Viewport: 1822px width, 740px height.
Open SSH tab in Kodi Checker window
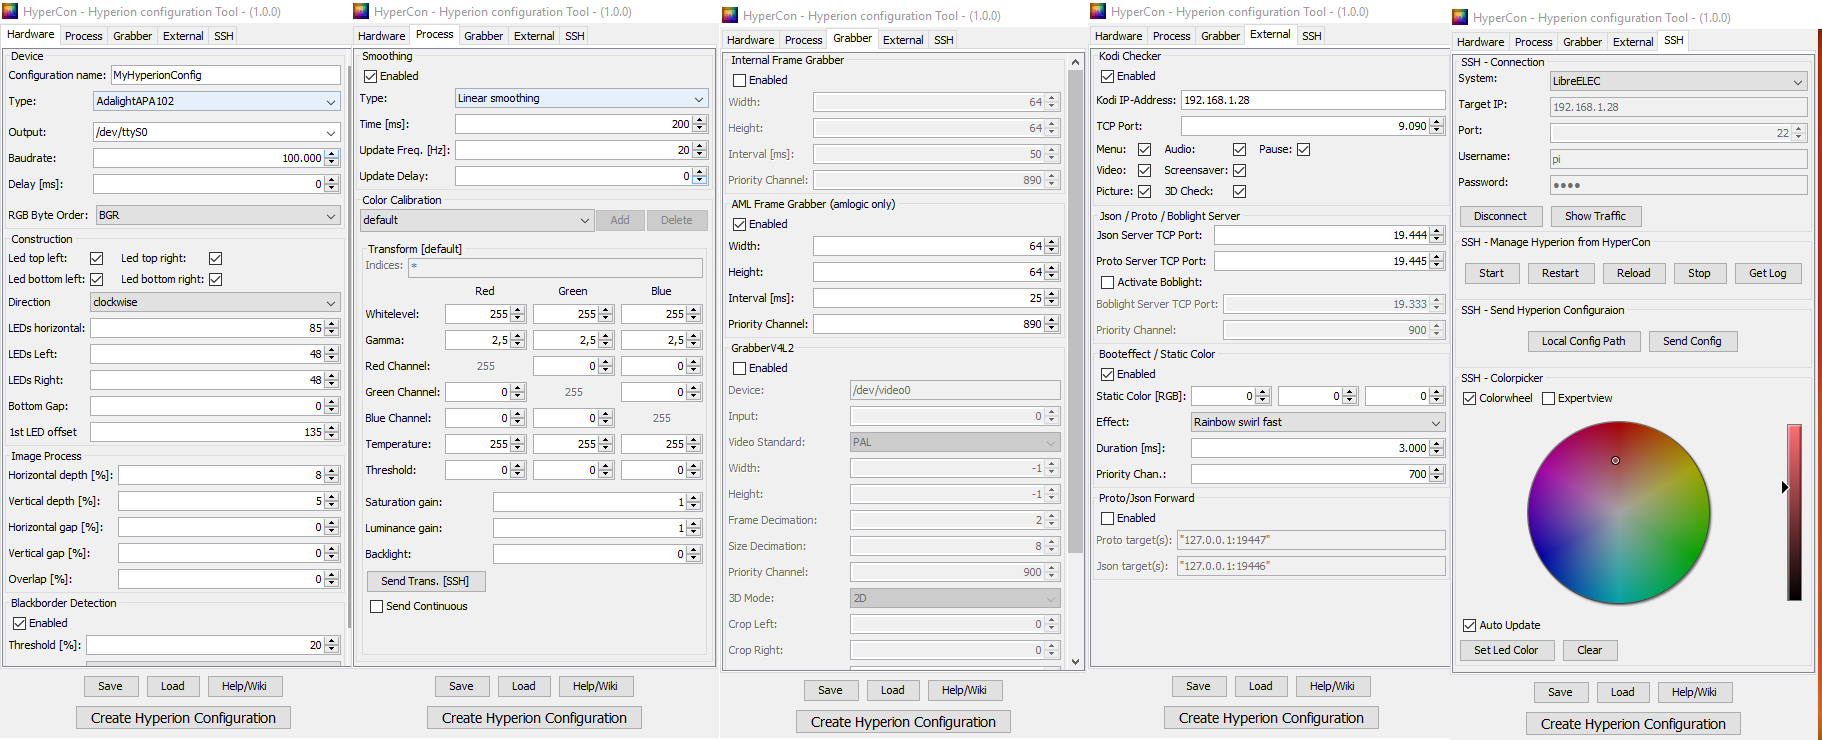point(1311,36)
